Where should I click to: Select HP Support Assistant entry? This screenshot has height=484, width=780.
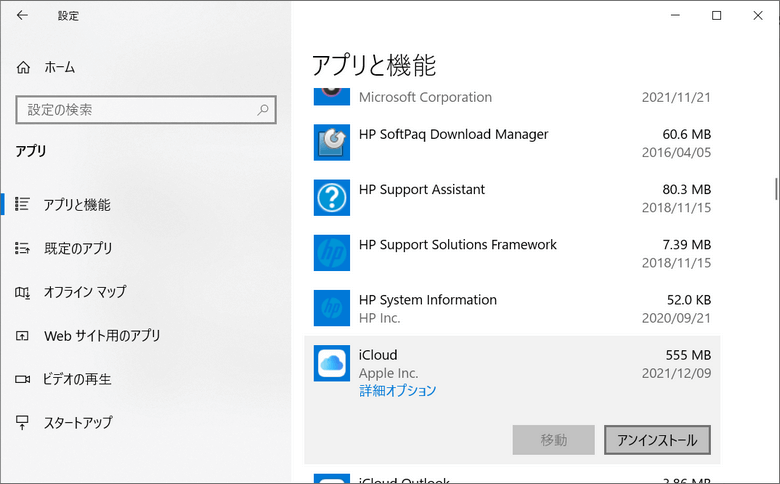(x=512, y=198)
